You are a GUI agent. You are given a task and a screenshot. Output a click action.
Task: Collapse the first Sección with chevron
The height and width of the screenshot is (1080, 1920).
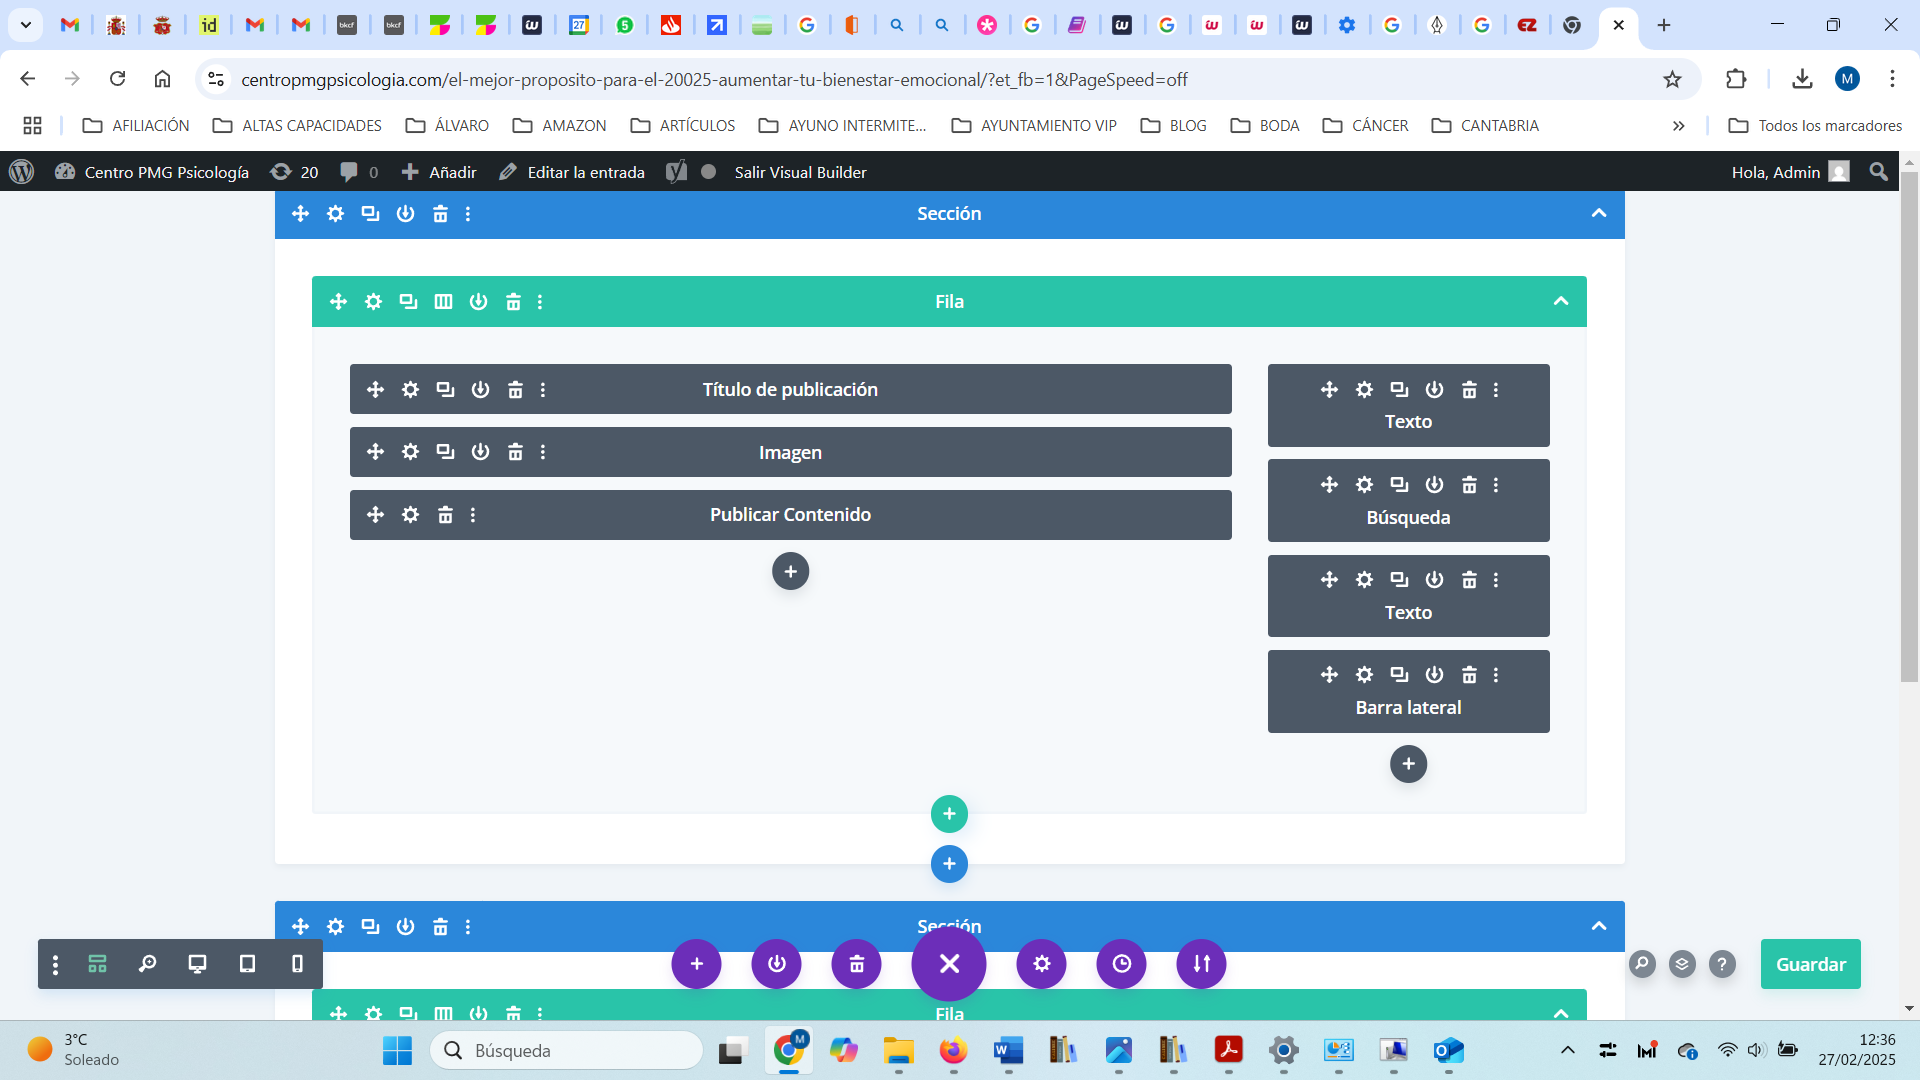pyautogui.click(x=1598, y=214)
